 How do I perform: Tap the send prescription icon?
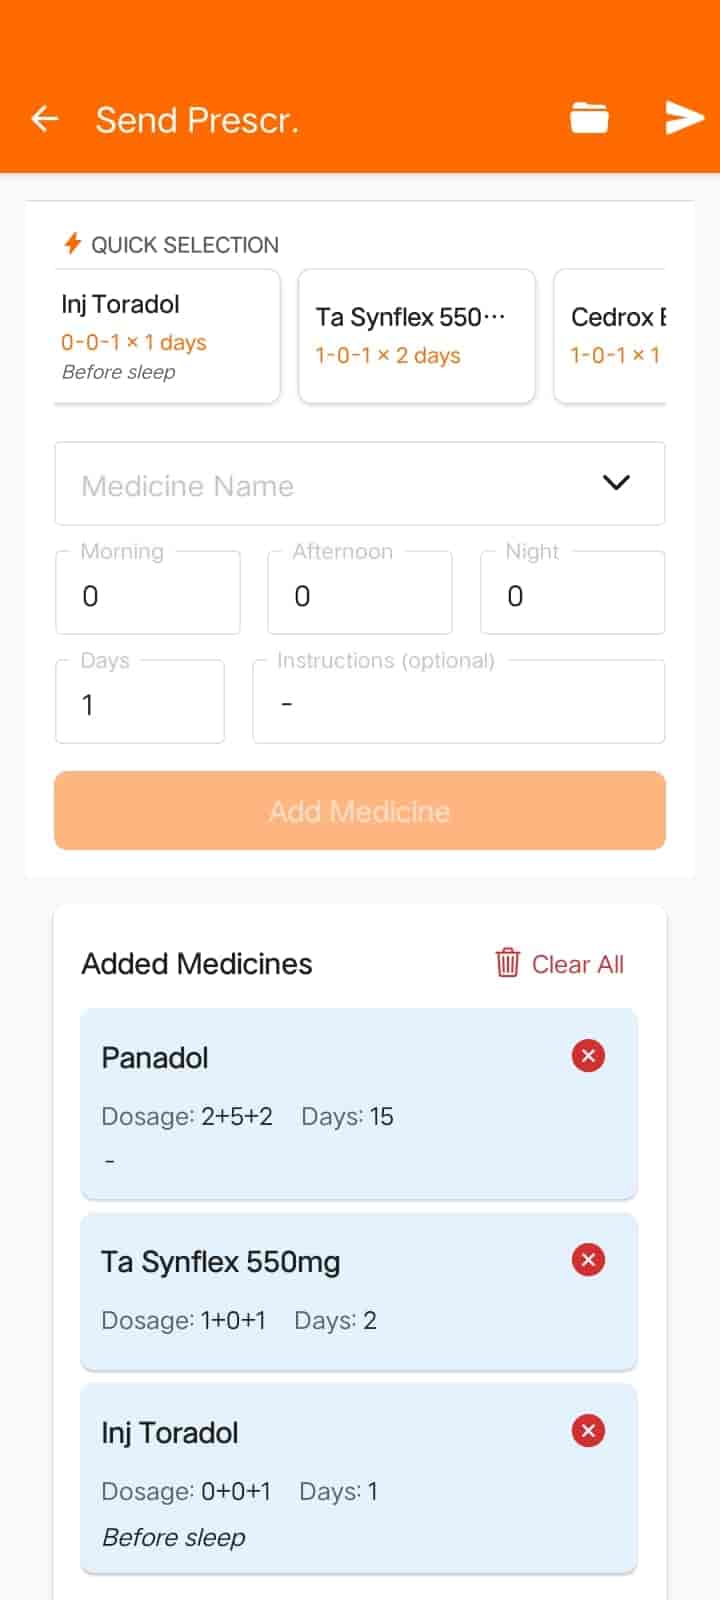[684, 117]
